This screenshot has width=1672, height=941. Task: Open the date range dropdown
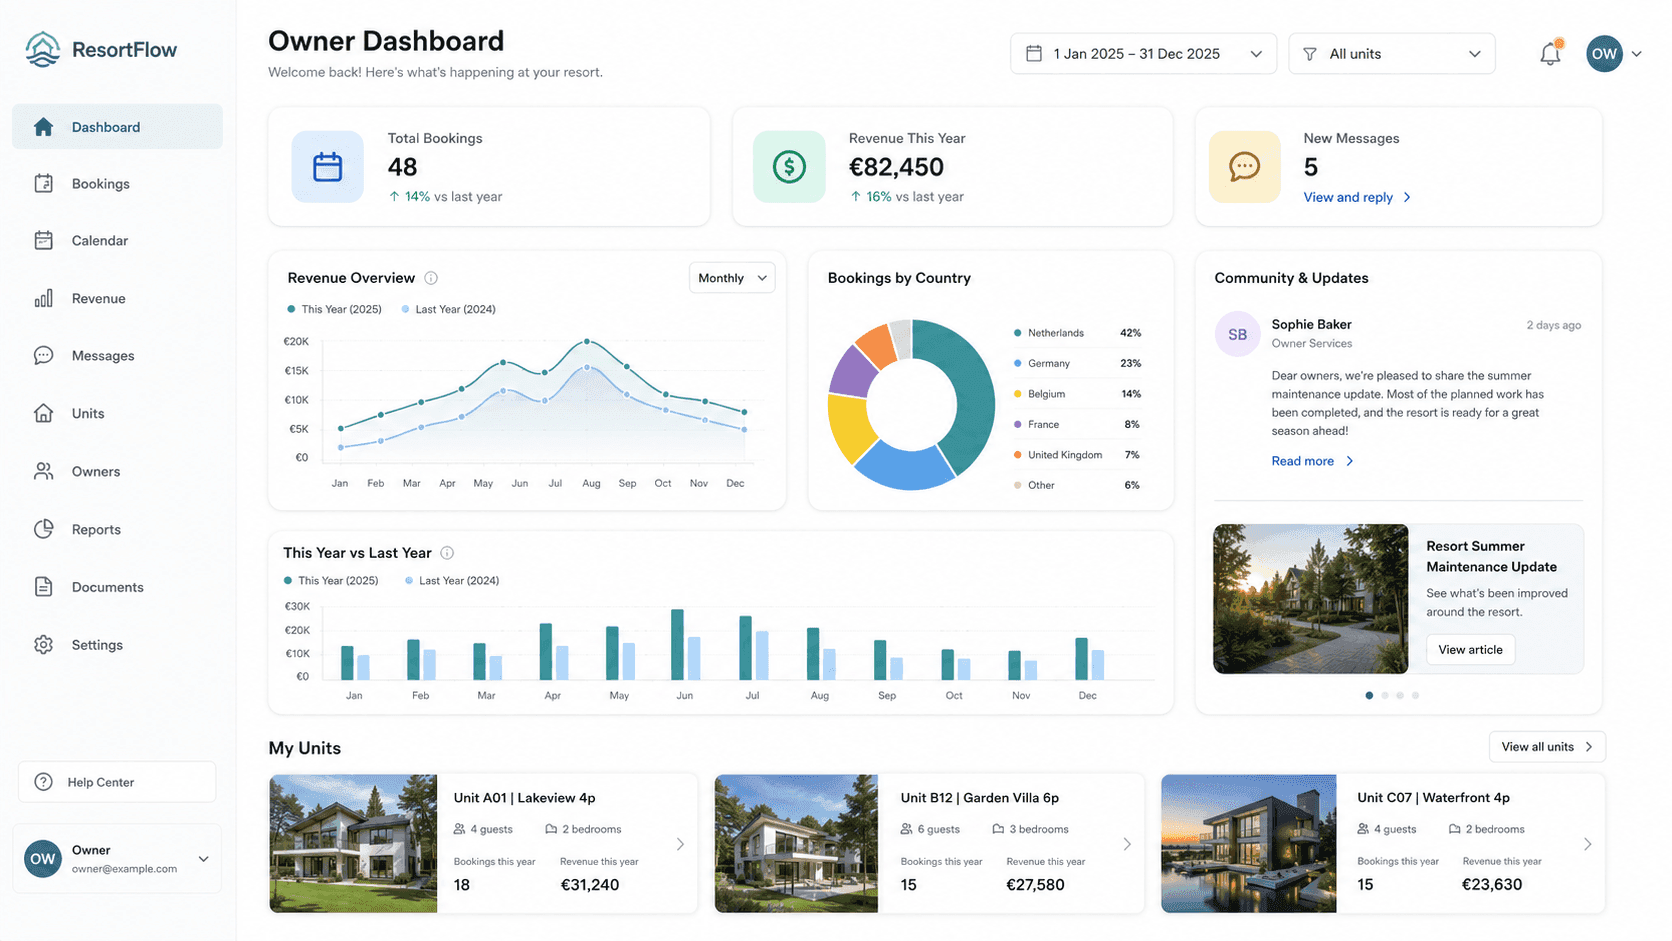(1143, 54)
